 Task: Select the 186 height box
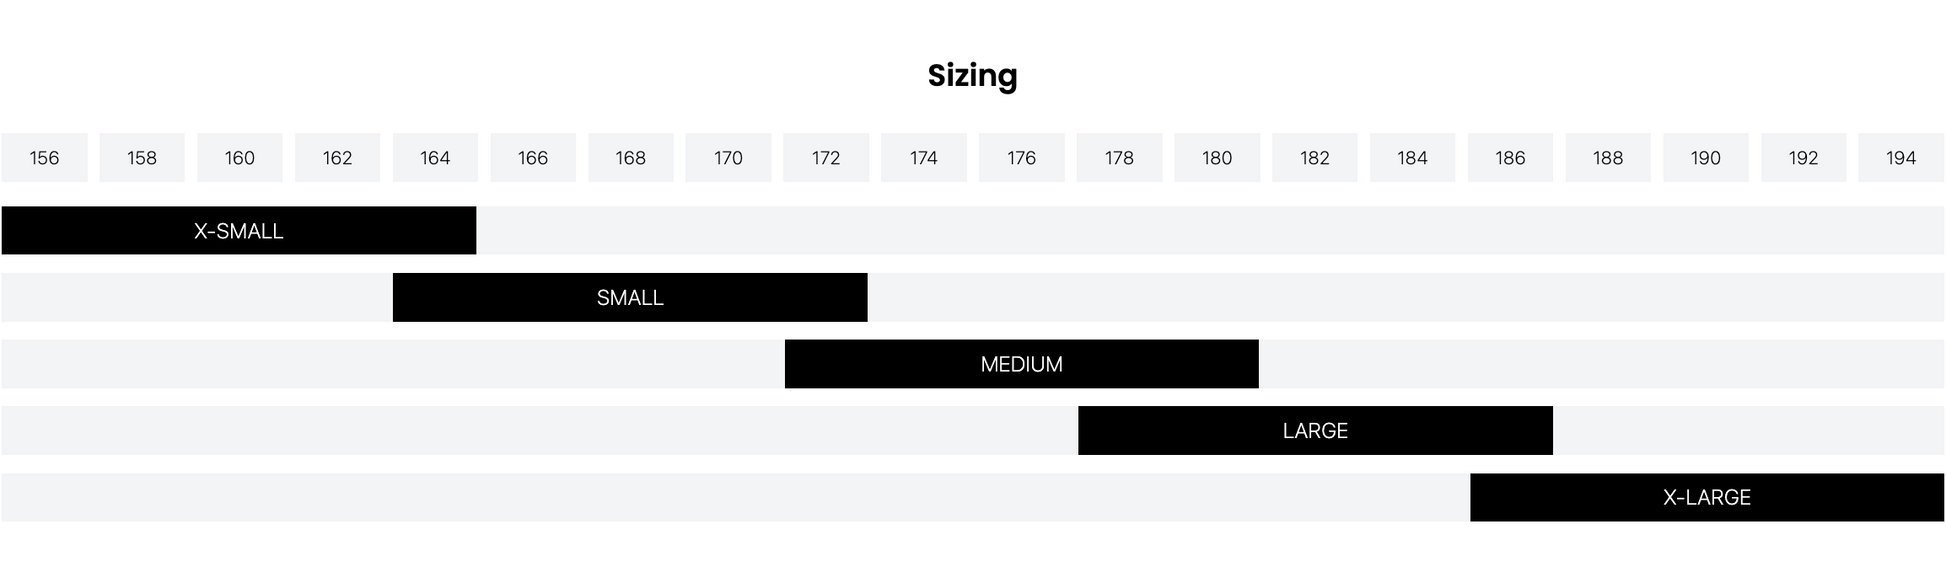(1510, 158)
